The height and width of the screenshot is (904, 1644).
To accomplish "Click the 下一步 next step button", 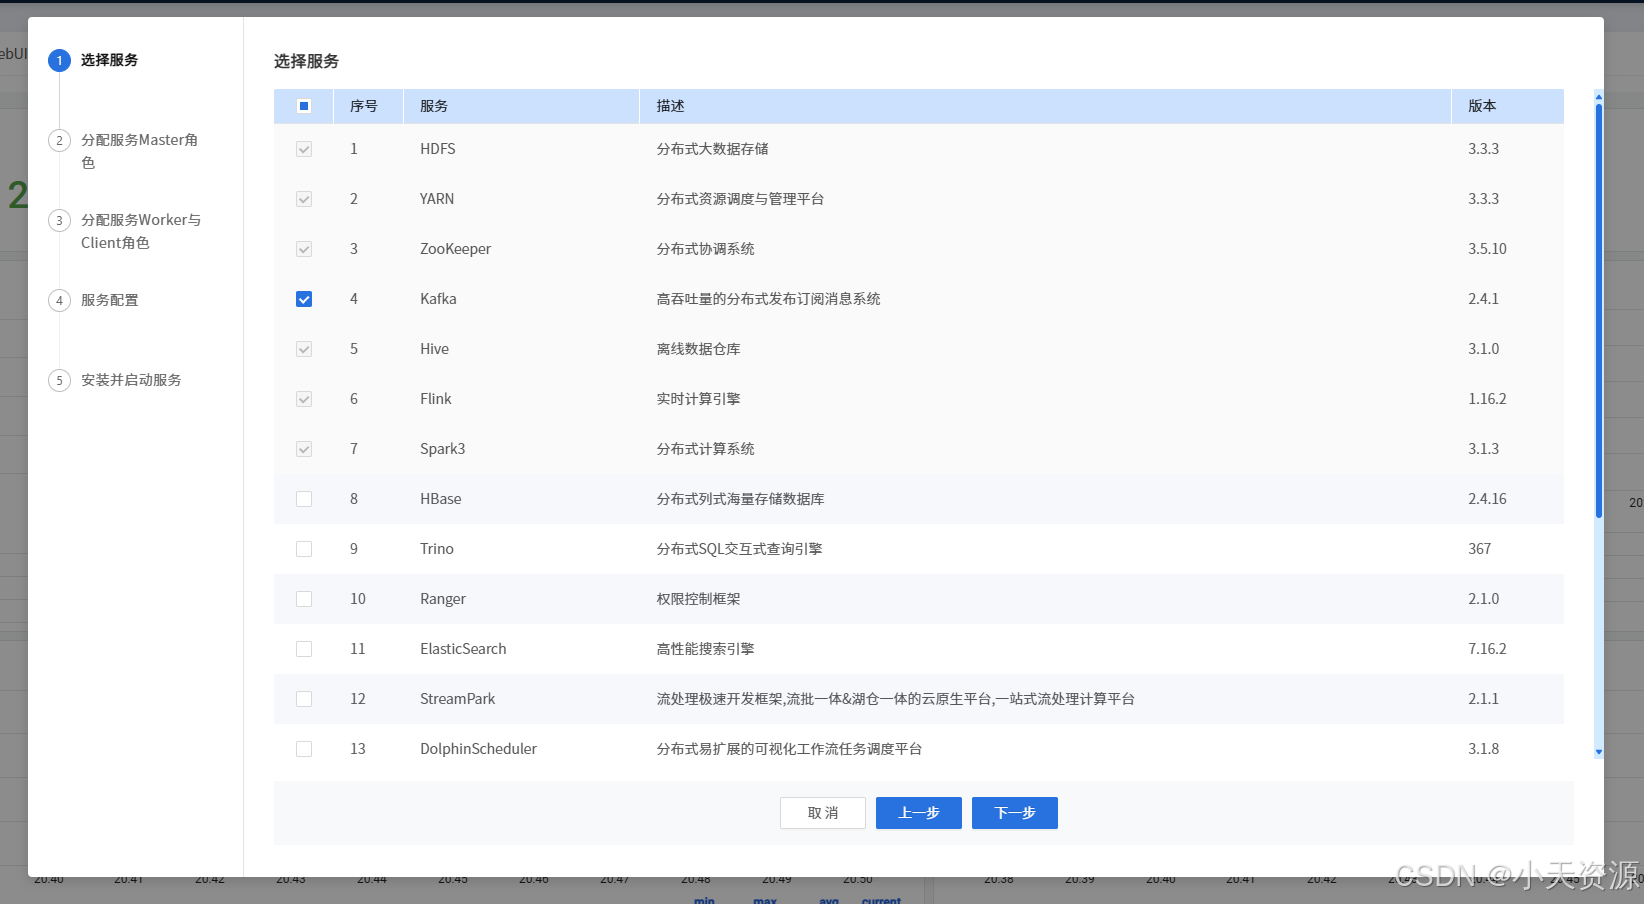I will pyautogui.click(x=1015, y=813).
